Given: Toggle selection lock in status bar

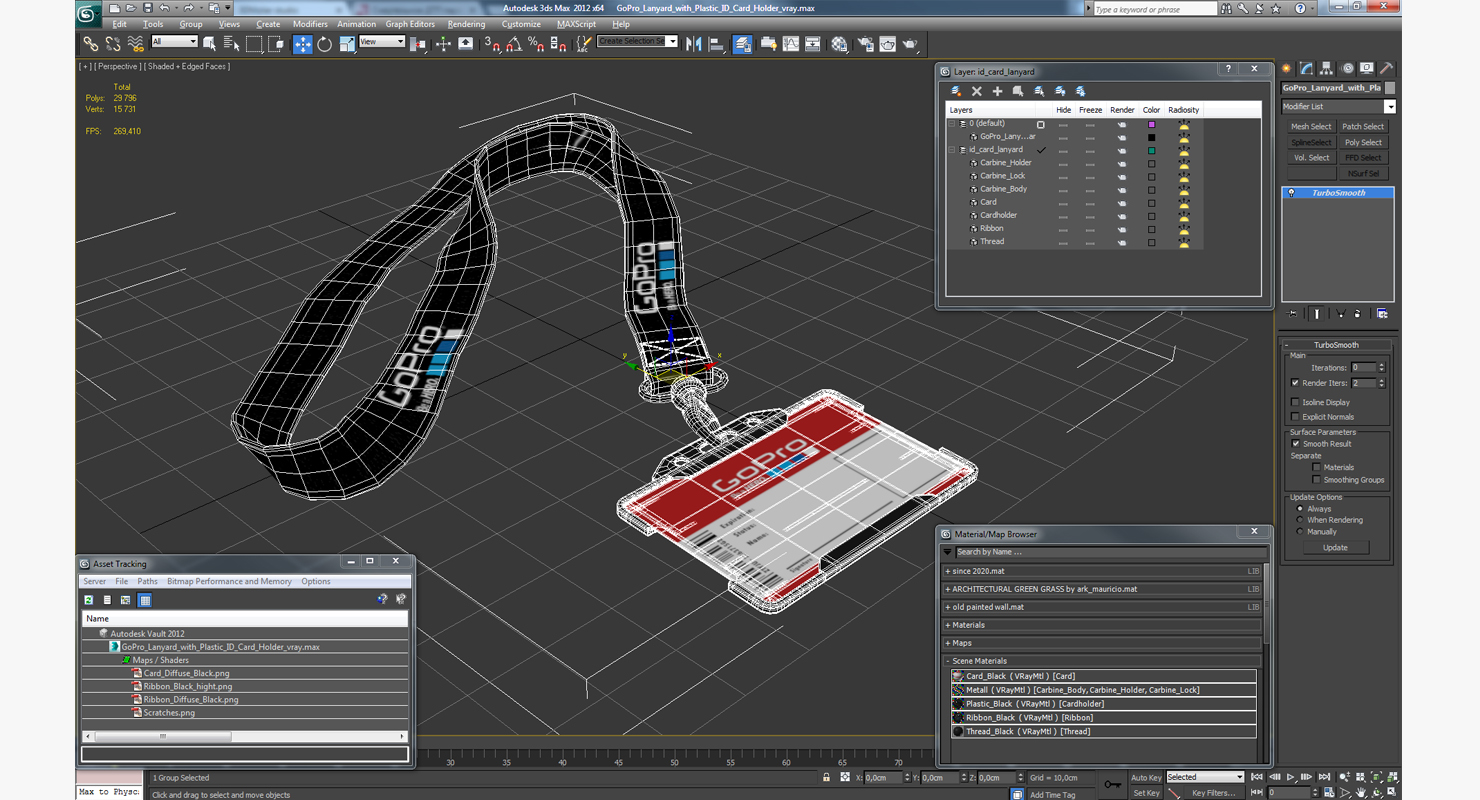Looking at the screenshot, I should 826,777.
